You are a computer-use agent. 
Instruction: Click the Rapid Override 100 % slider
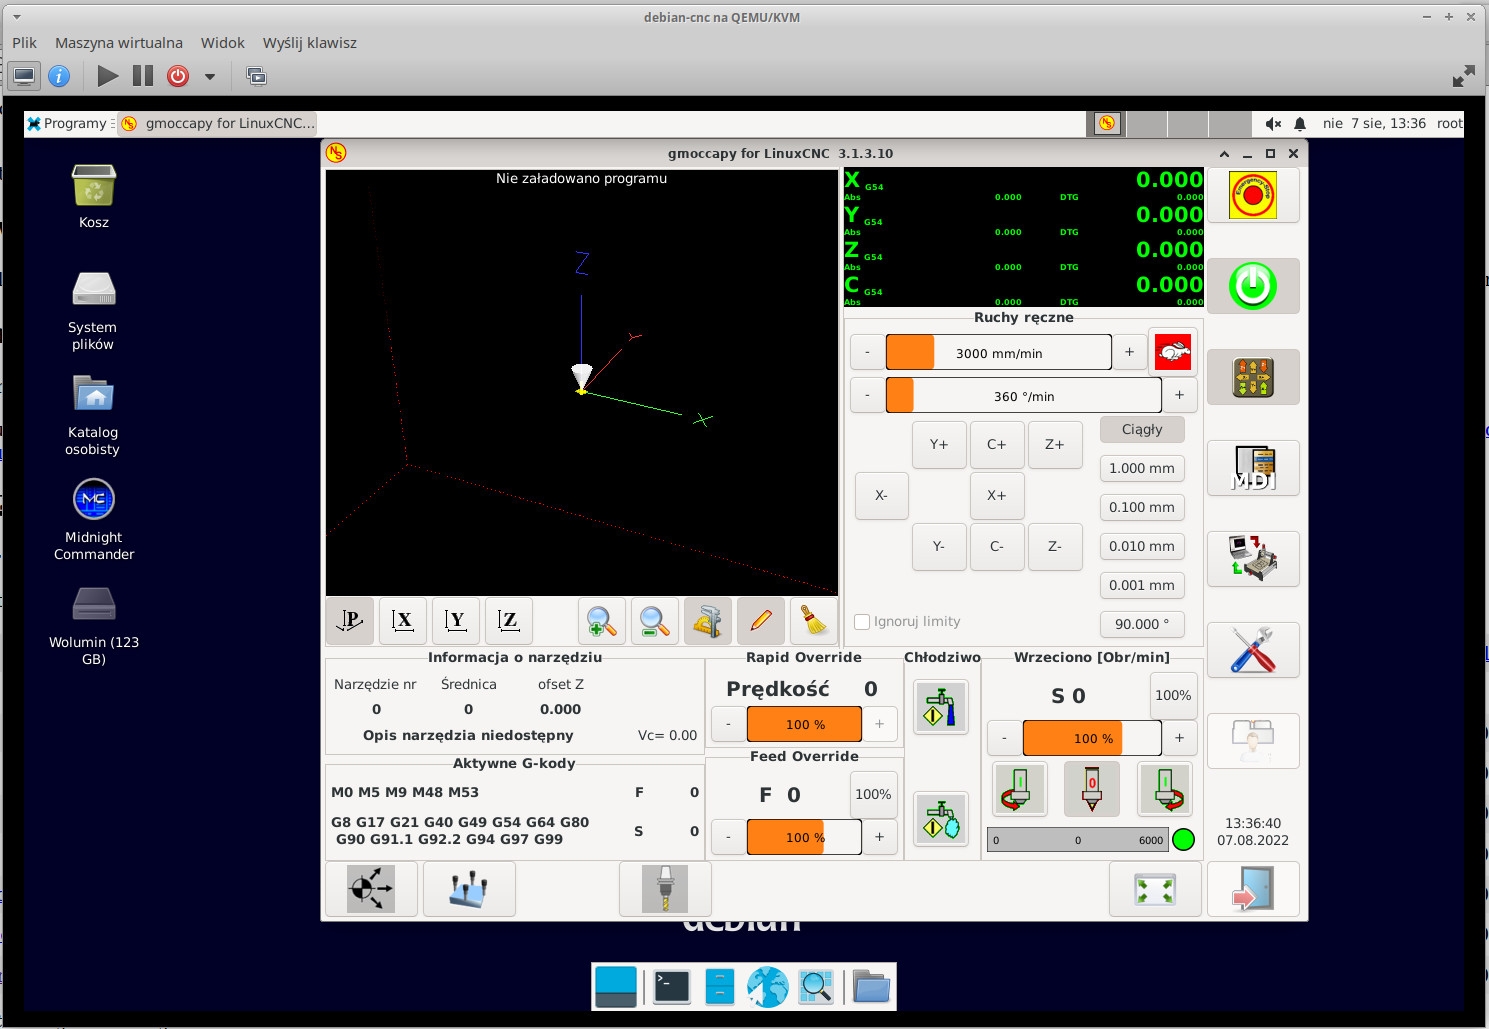pos(804,724)
